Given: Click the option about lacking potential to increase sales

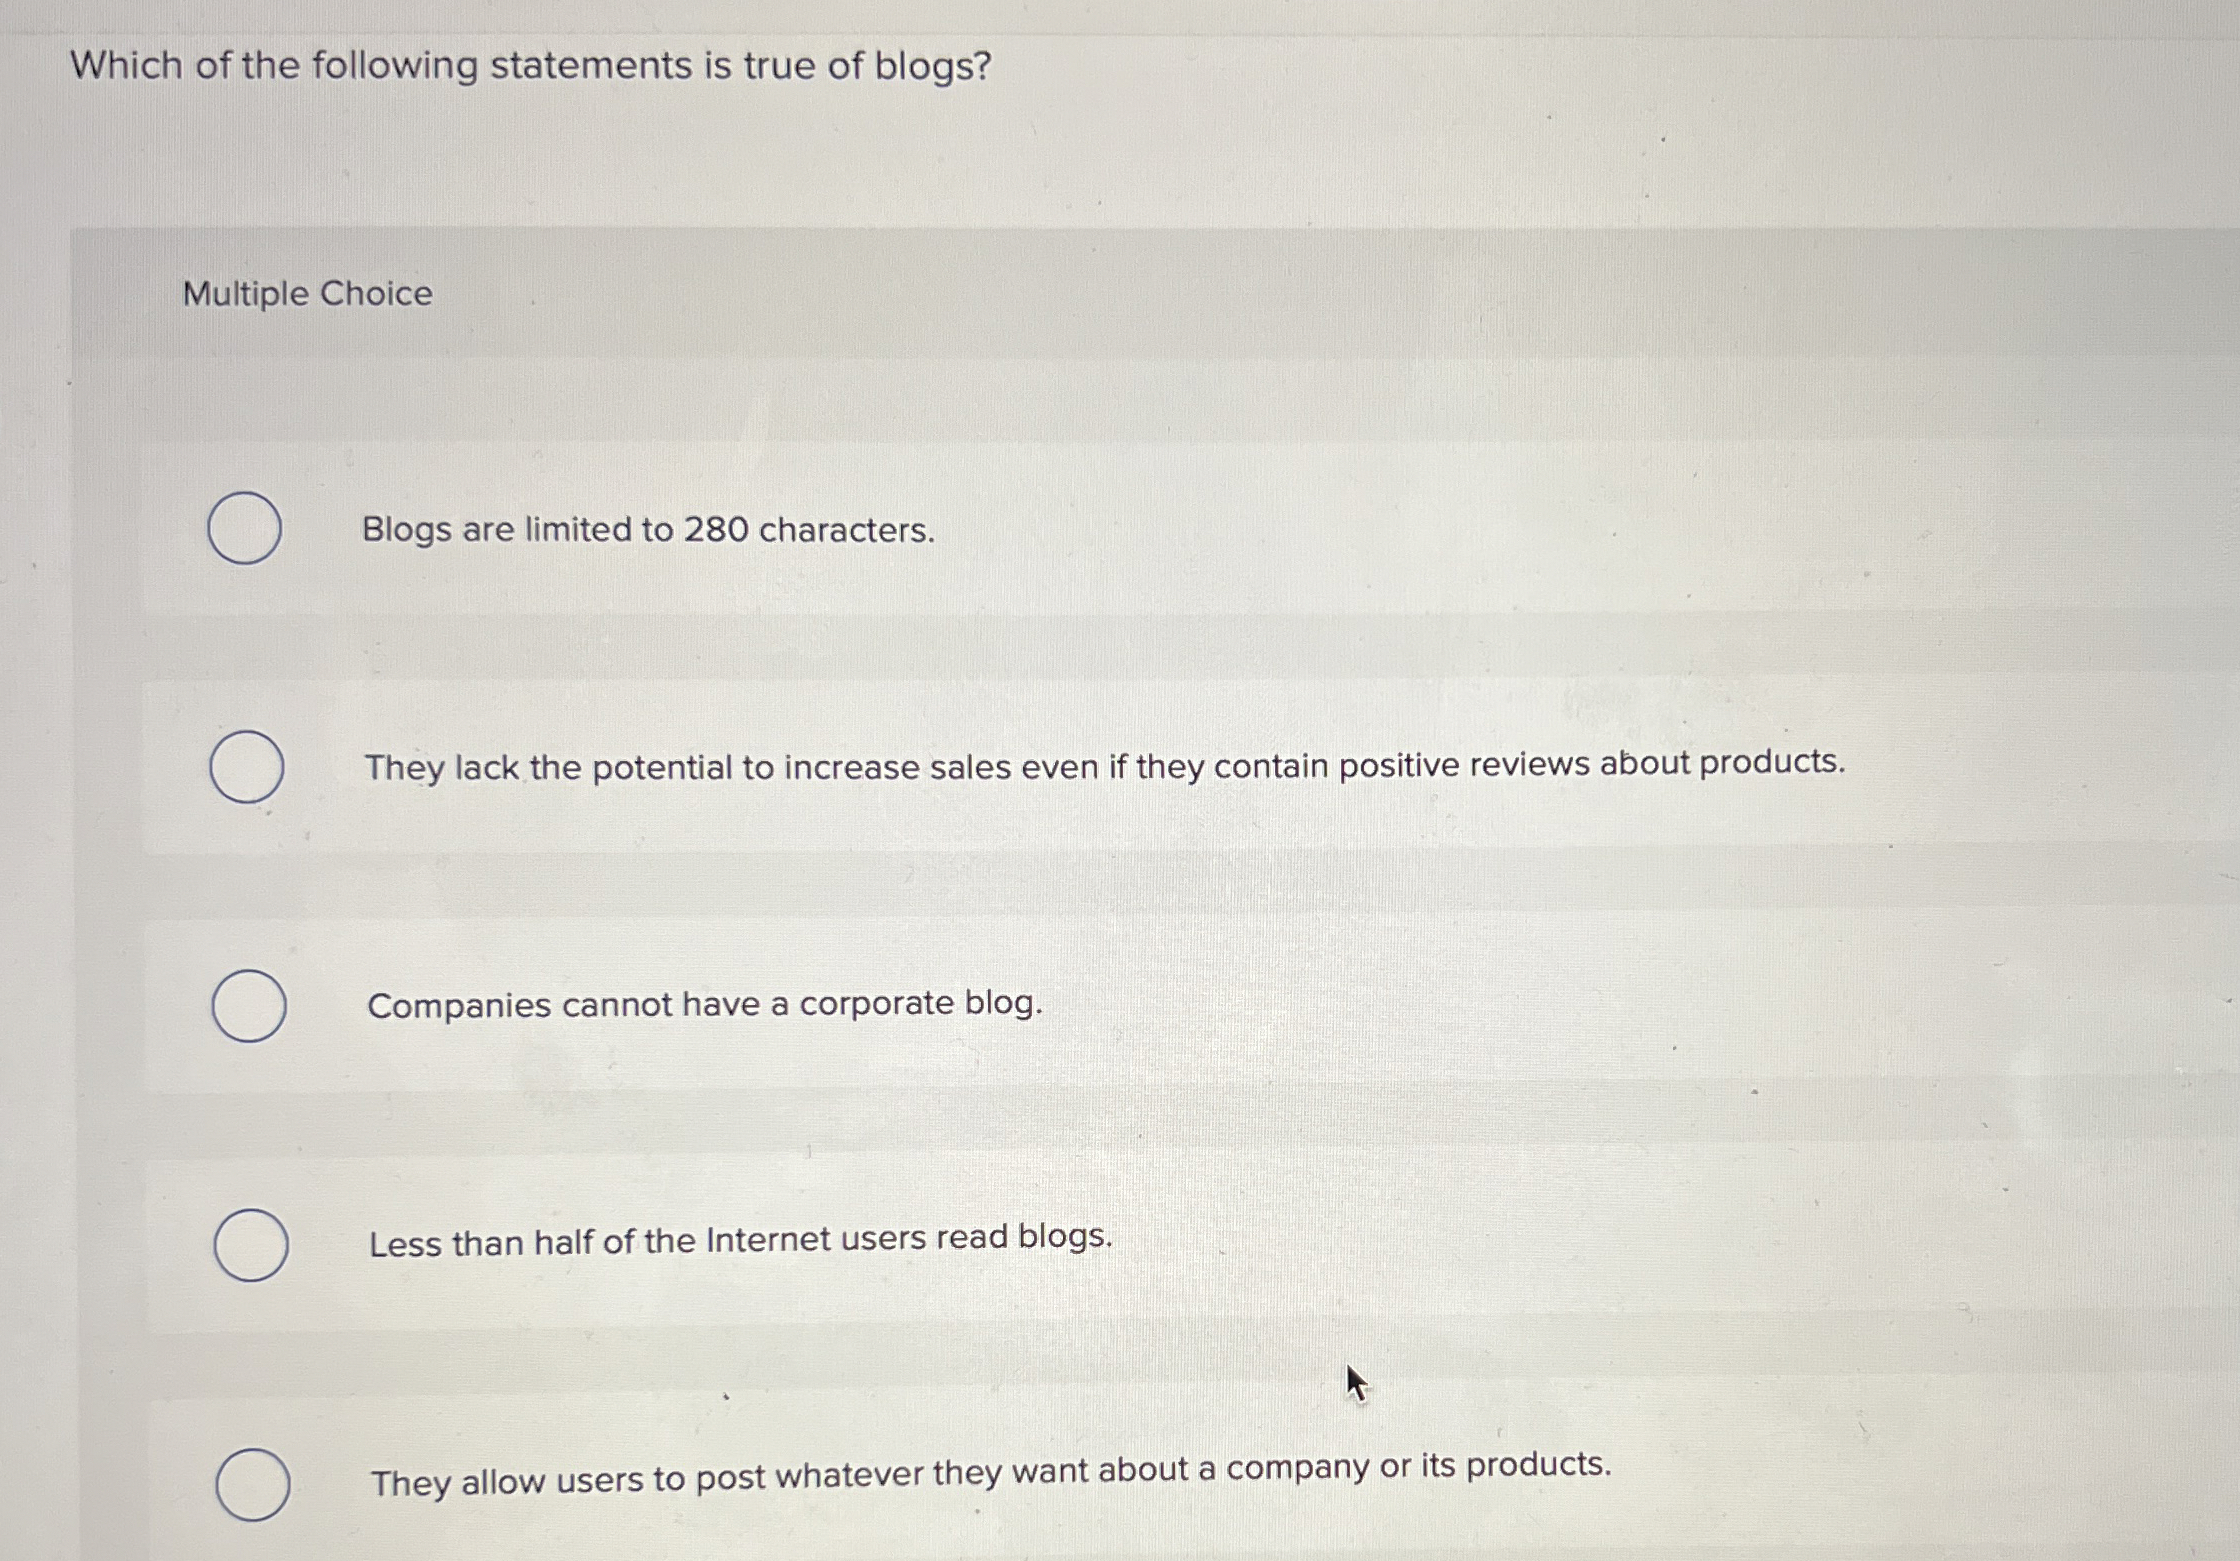Looking at the screenshot, I should 1105,767.
